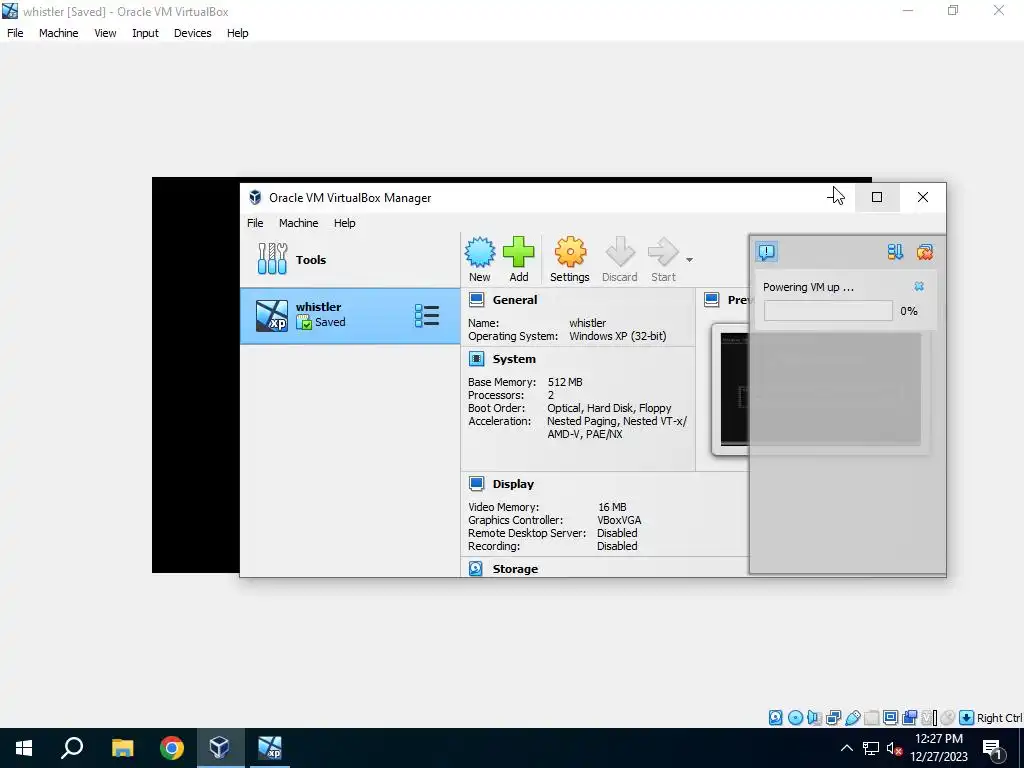1024x768 pixels.
Task: Open Help menu in VirtualBox Manager window
Action: 345,223
